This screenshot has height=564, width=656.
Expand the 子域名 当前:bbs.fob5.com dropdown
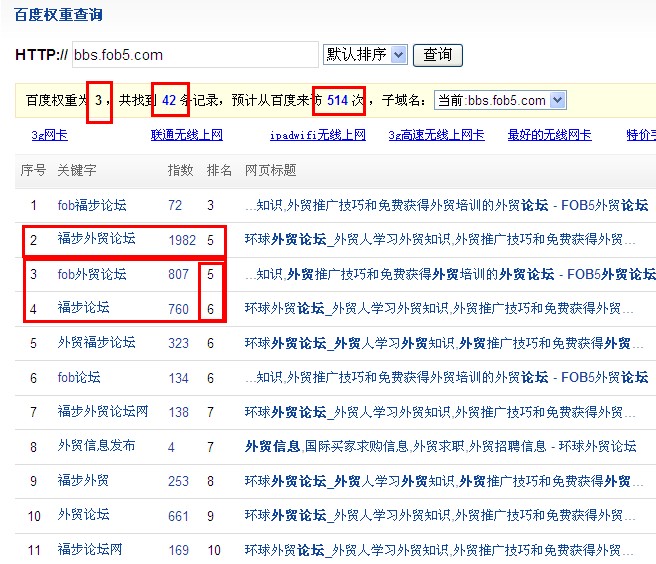click(x=500, y=100)
